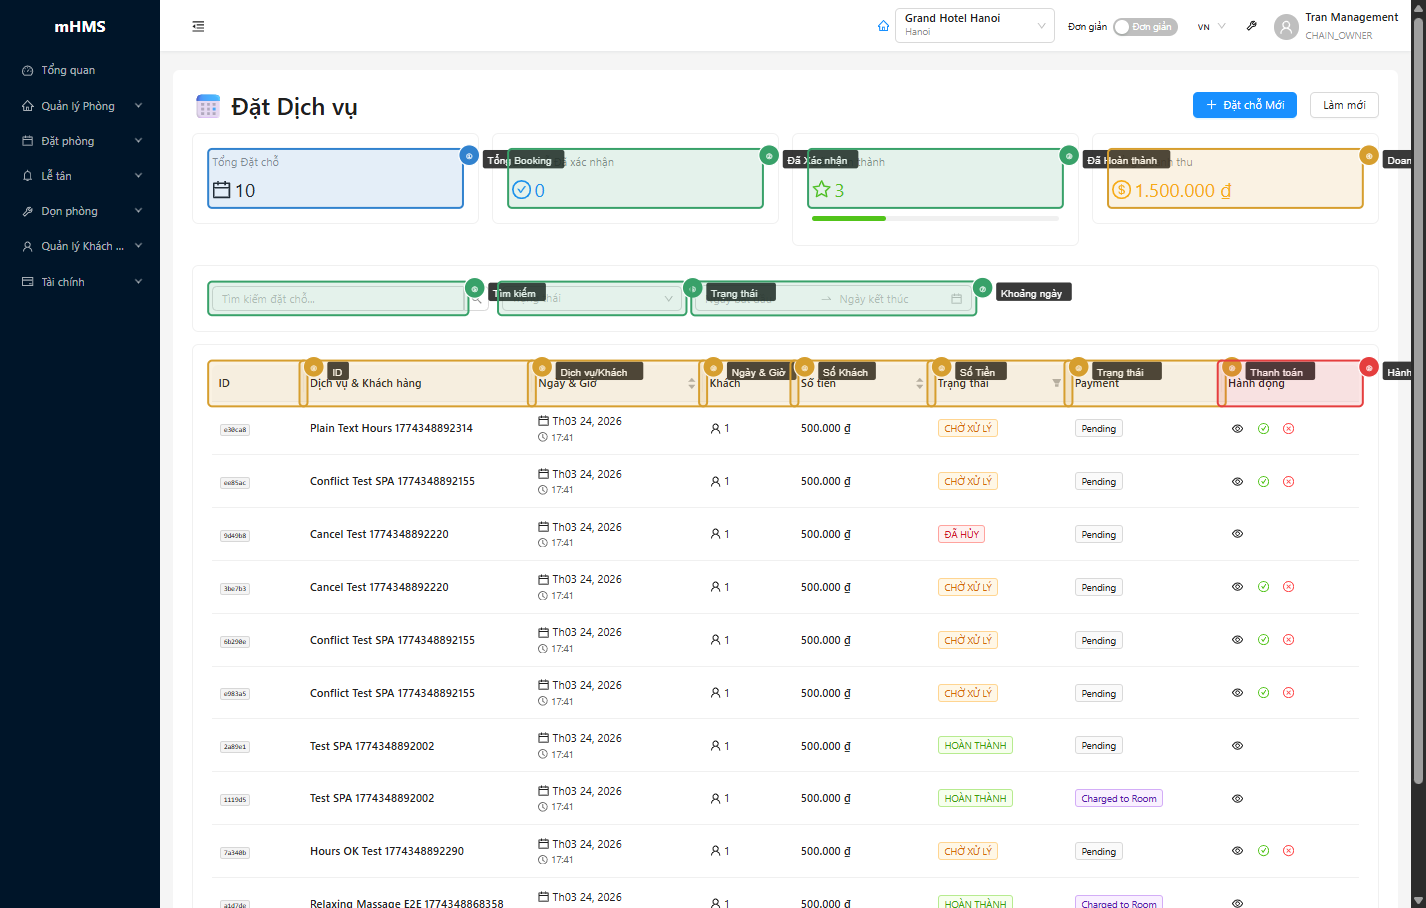Open the Grand Hotel Hanoi selector dropdown
This screenshot has height=908, width=1426.
click(x=974, y=26)
